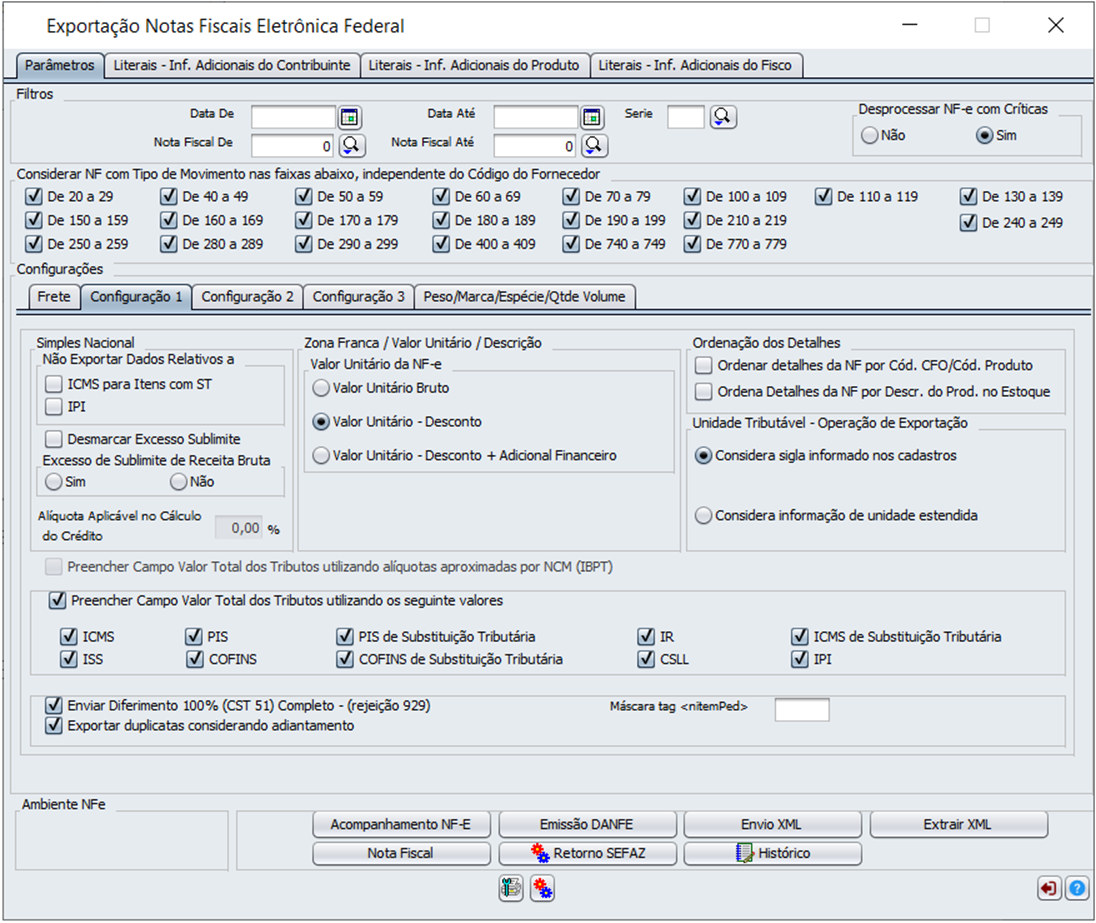1096x923 pixels.
Task: Open the Histórico button
Action: [772, 853]
